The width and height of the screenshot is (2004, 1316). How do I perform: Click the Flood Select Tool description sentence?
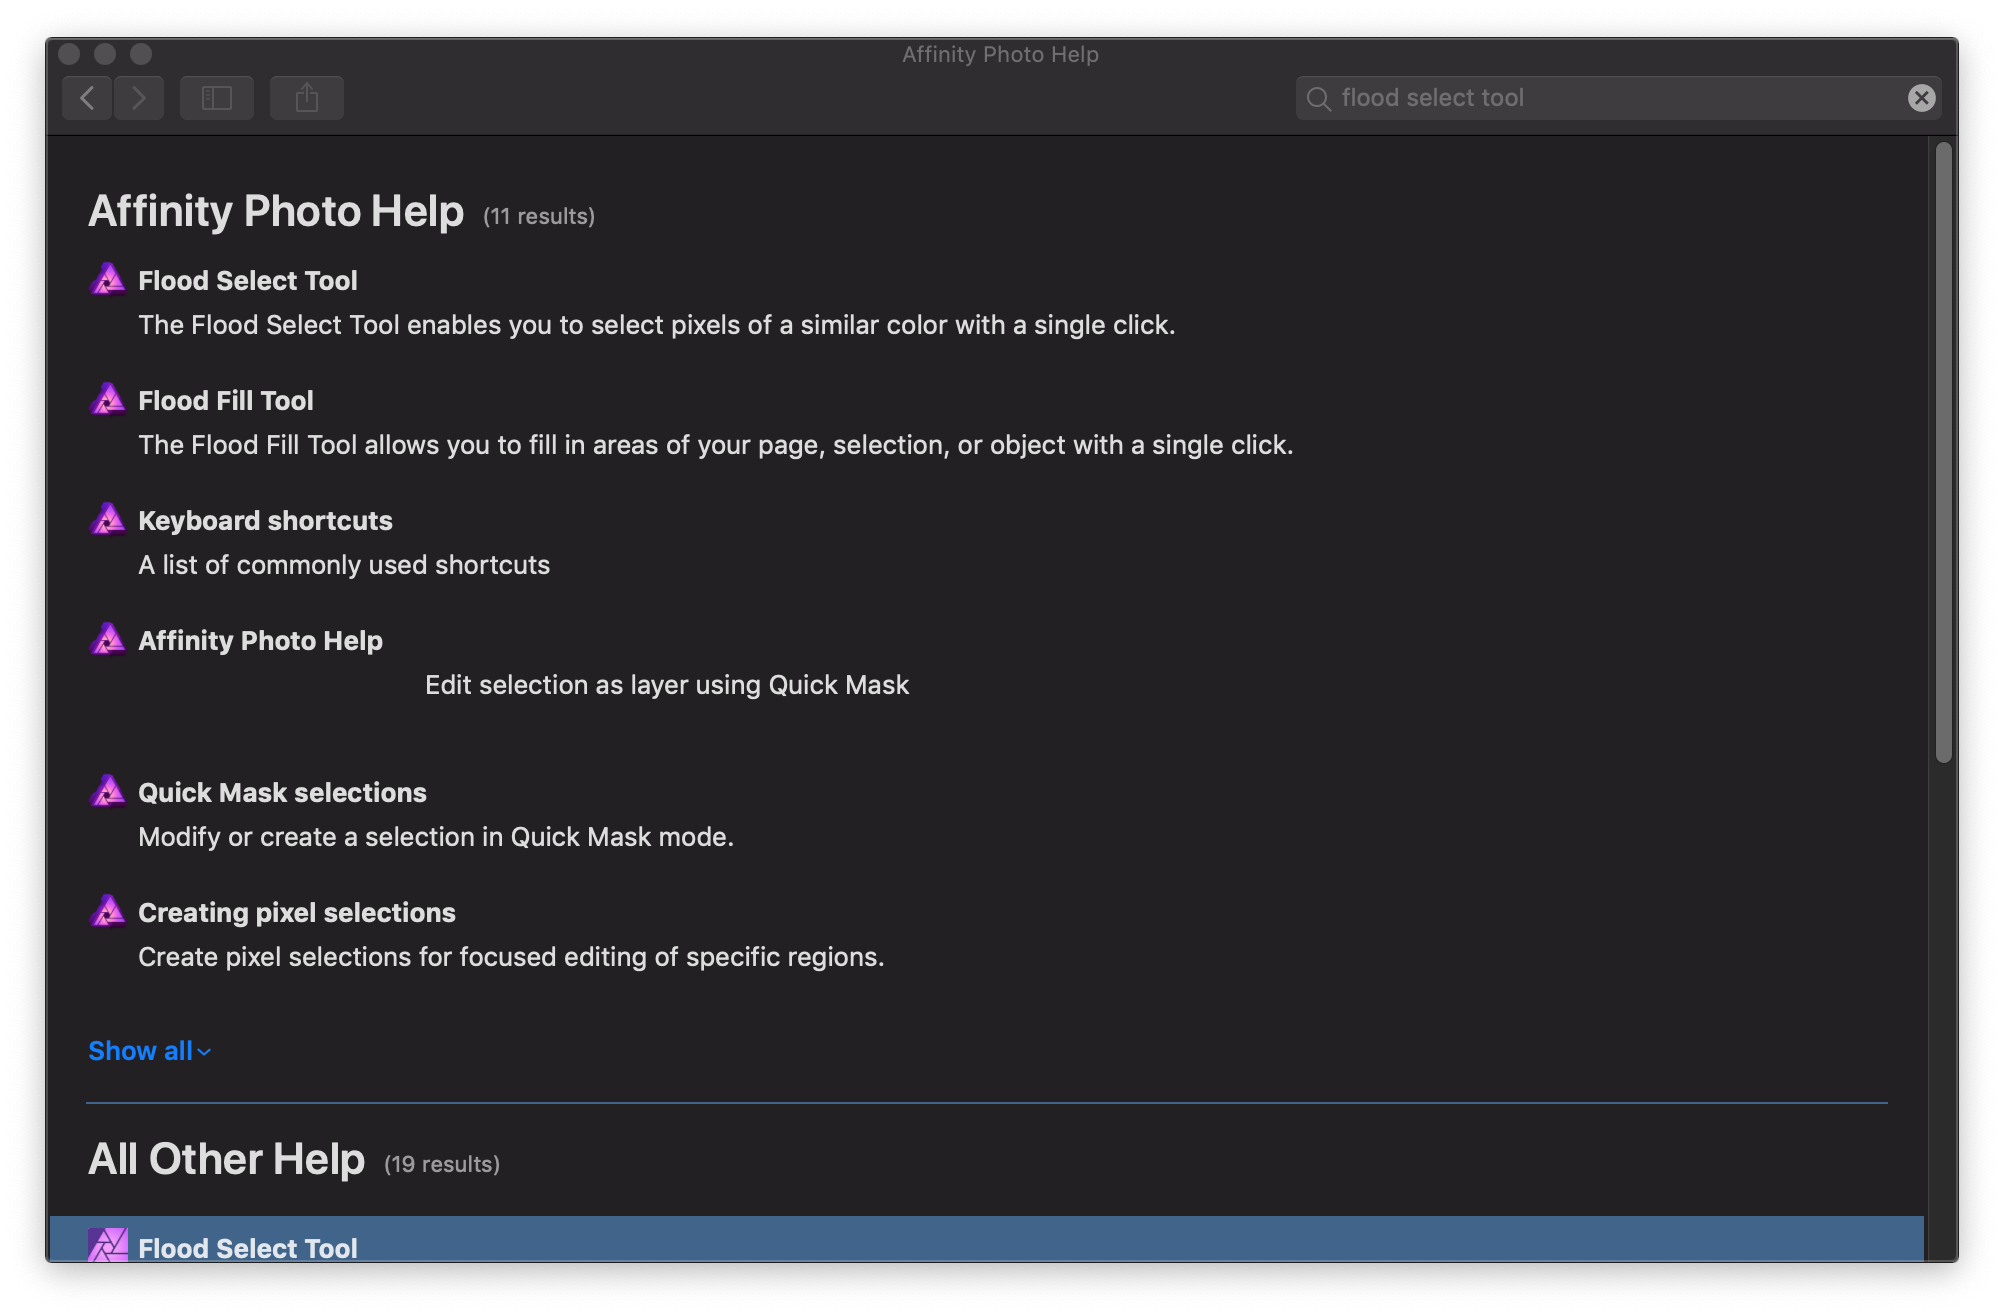(657, 325)
